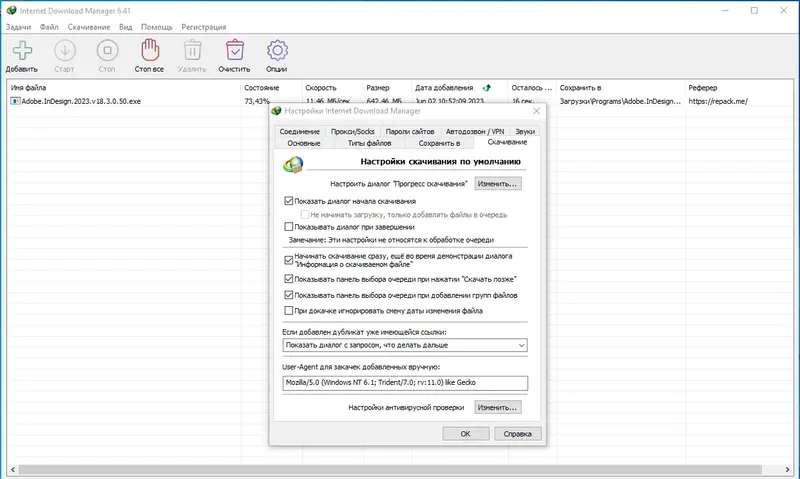The width and height of the screenshot is (800, 479).
Task: Click the Добавить (add download) toolbar icon
Action: (22, 51)
